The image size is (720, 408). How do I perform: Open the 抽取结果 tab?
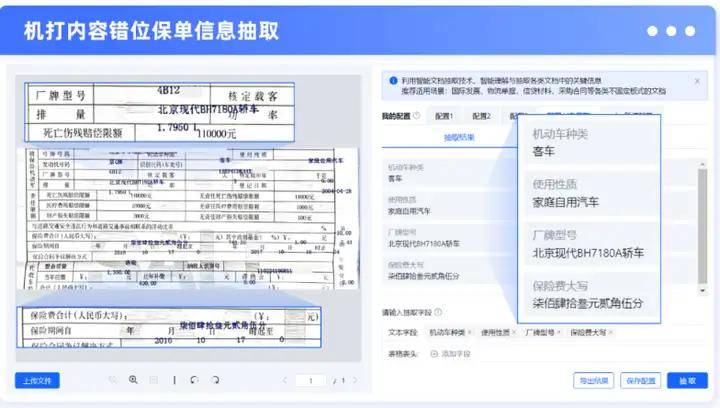459,137
